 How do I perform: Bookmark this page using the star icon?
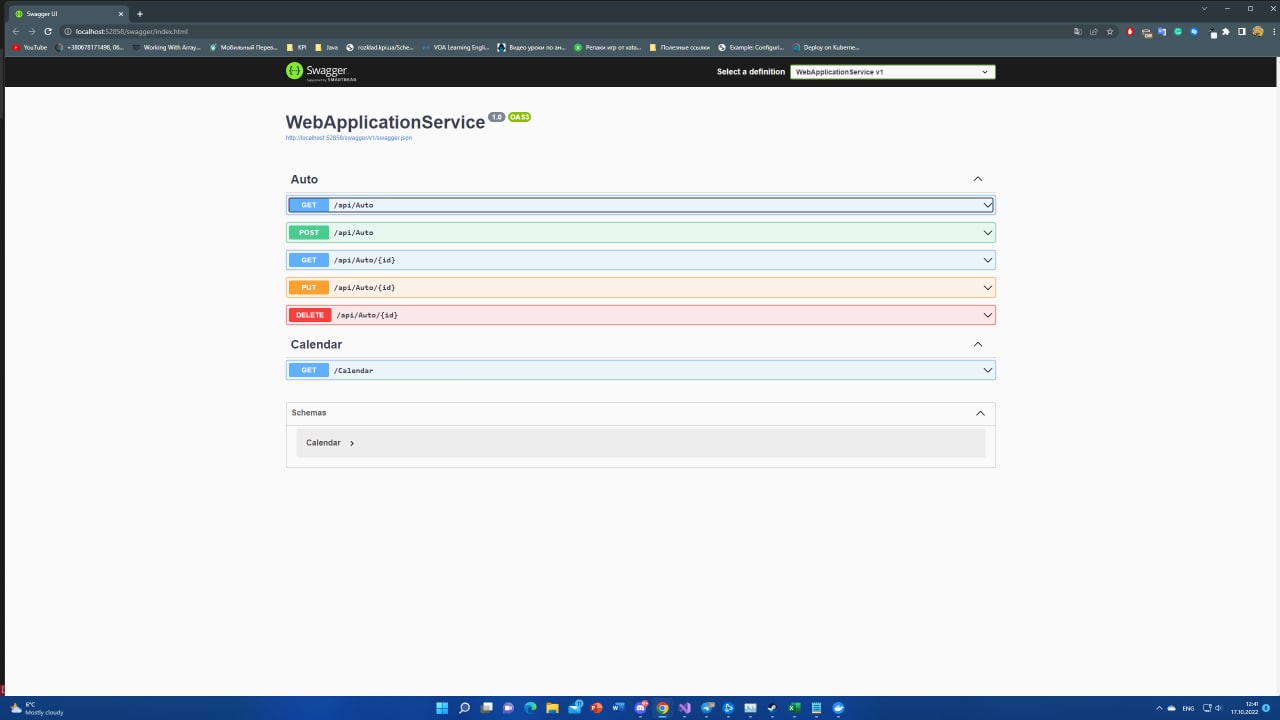coord(1110,31)
